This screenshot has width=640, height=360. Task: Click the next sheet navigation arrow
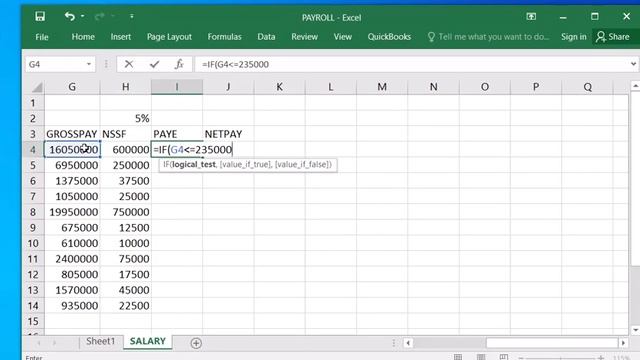pos(54,343)
